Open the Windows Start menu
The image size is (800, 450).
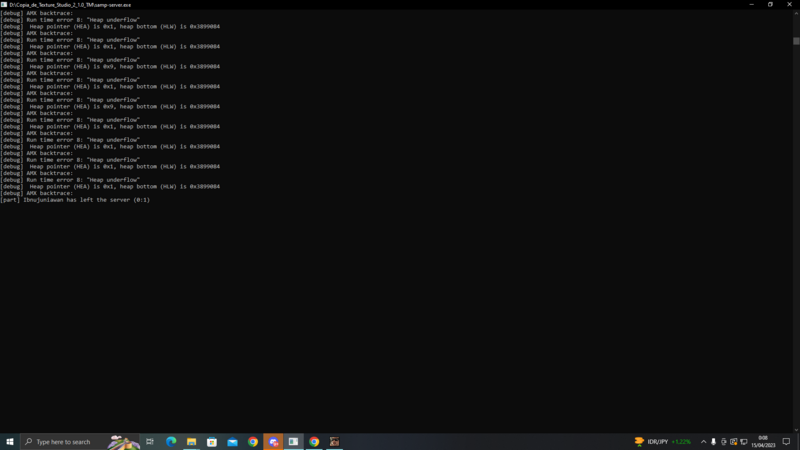tap(10, 442)
